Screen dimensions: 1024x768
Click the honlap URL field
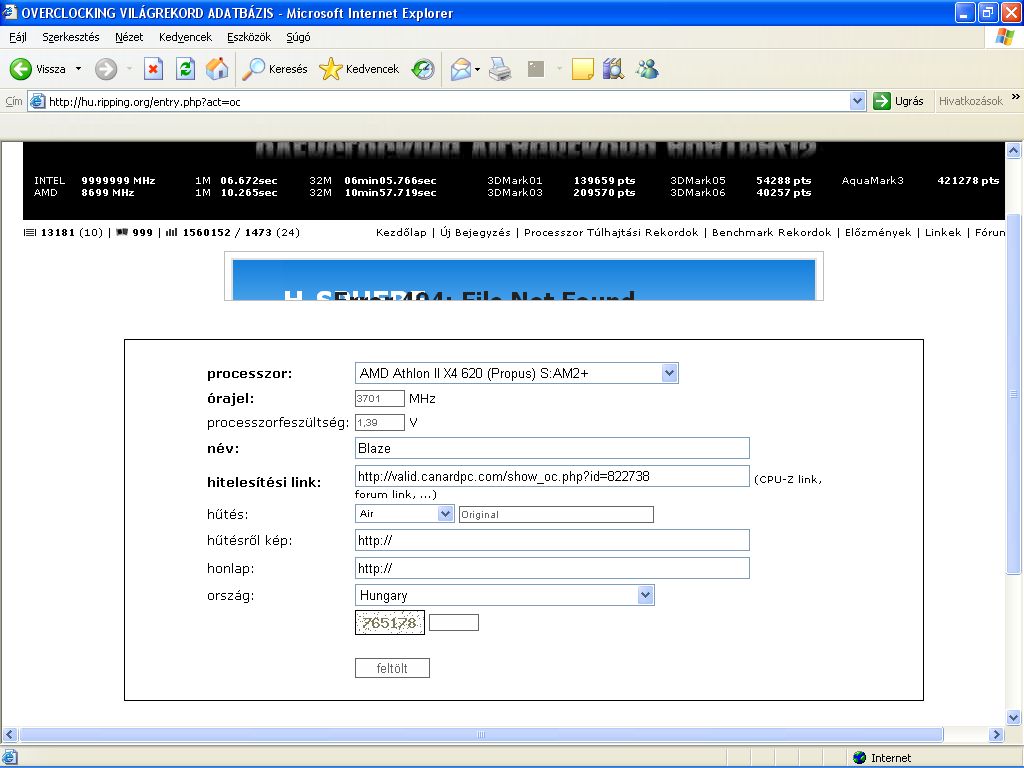click(x=552, y=568)
